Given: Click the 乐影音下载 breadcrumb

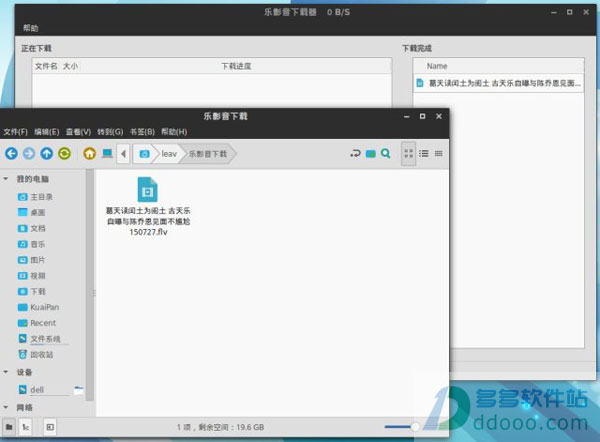Looking at the screenshot, I should coord(208,154).
